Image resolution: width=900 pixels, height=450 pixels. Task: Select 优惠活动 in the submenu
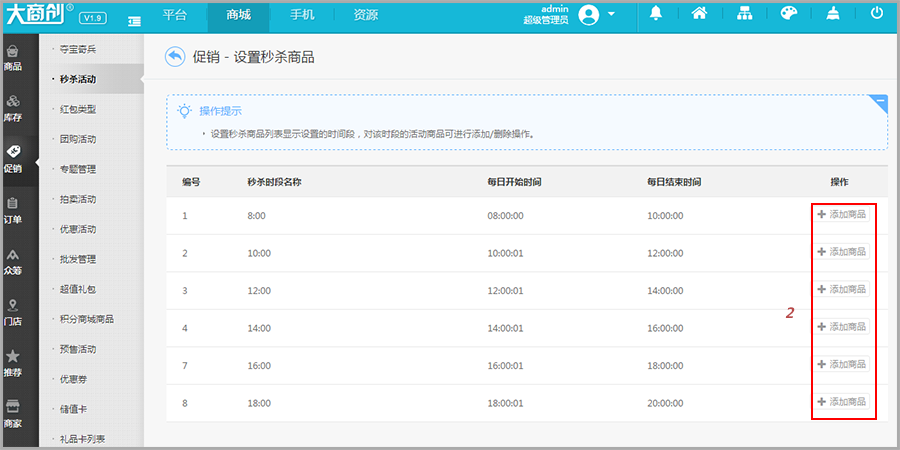[78, 229]
